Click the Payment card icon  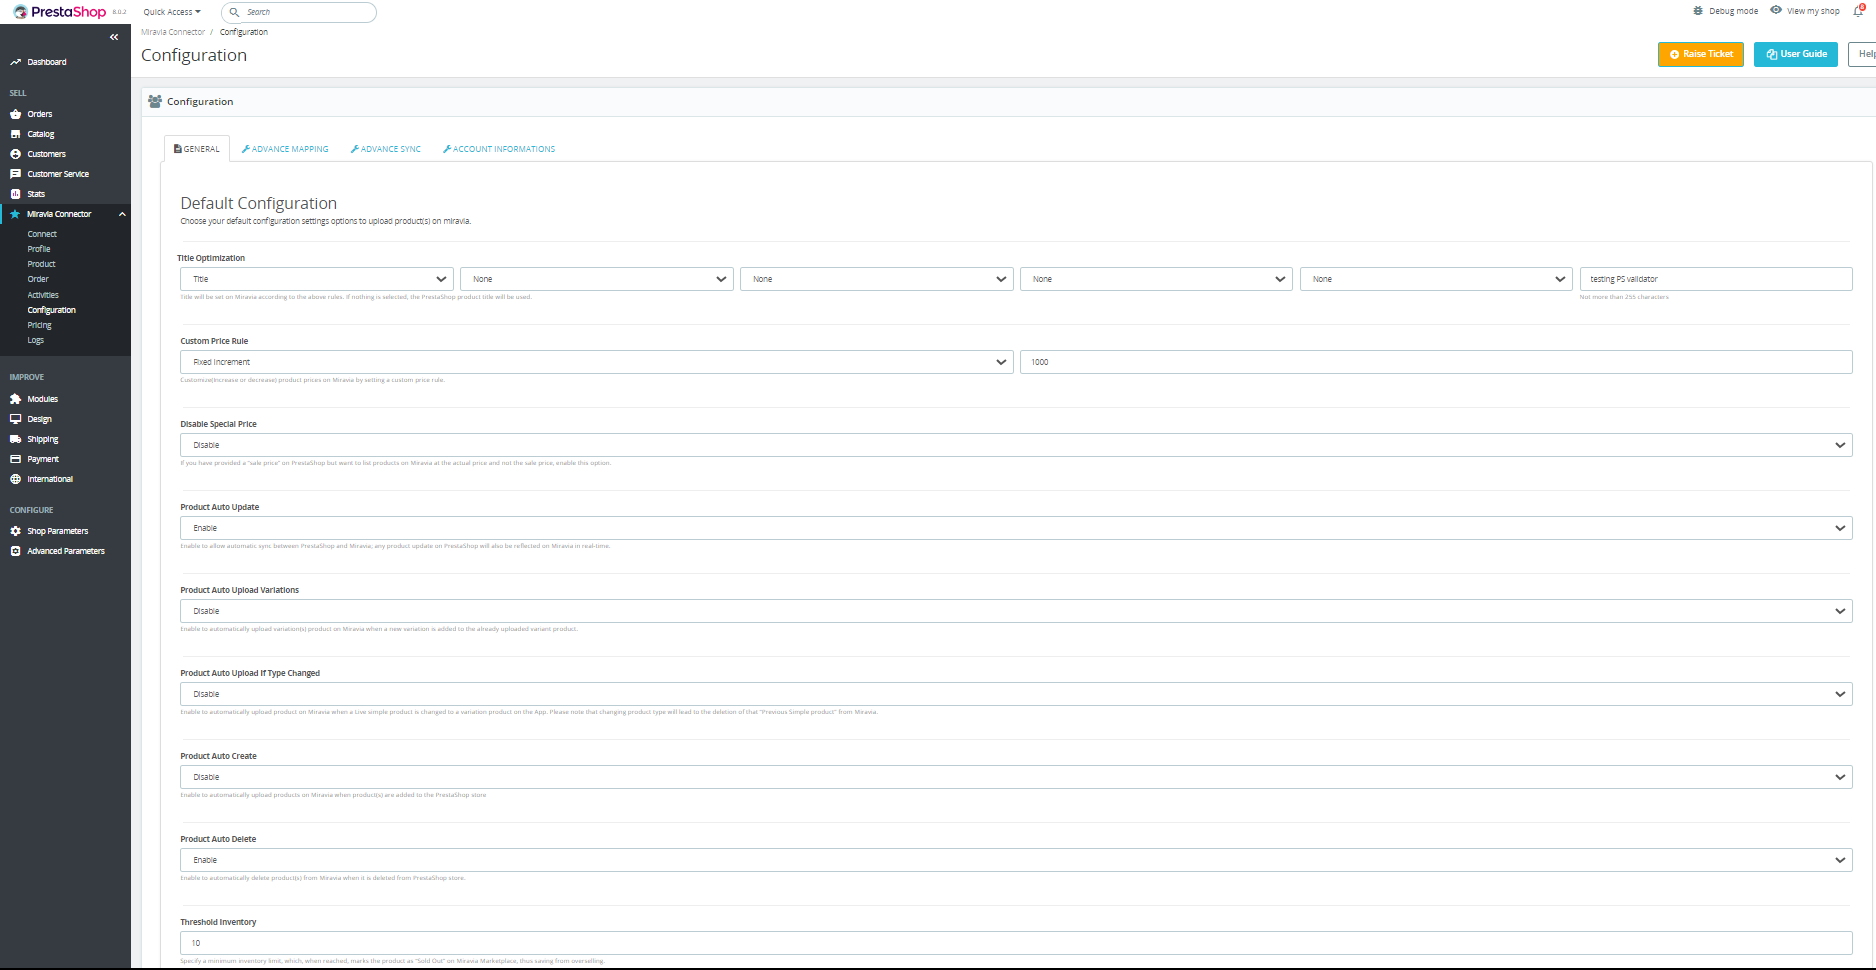pyautogui.click(x=15, y=459)
